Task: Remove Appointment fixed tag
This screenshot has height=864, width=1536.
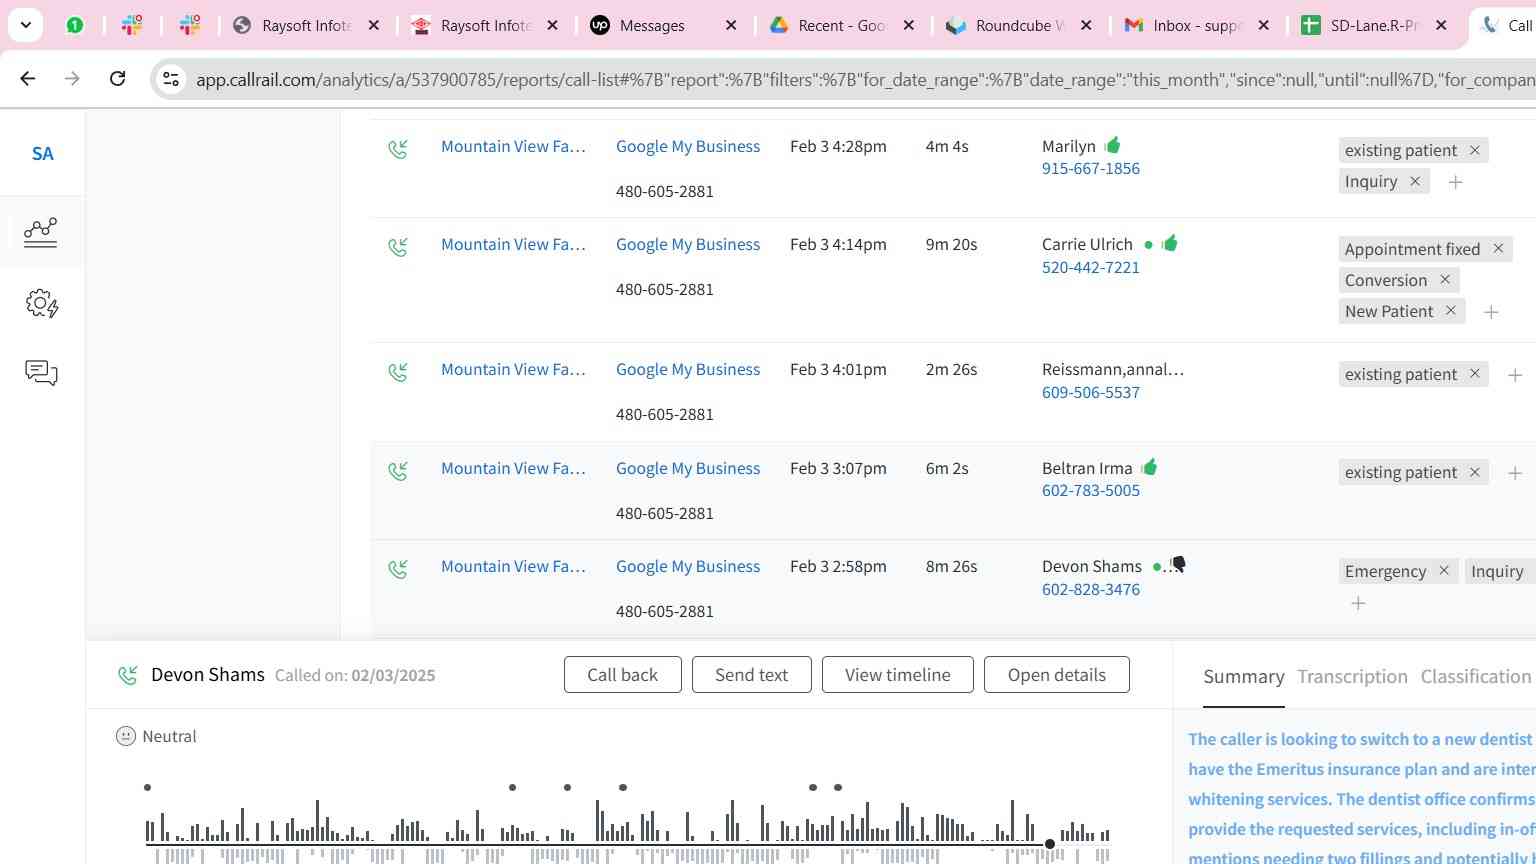Action: pyautogui.click(x=1498, y=248)
